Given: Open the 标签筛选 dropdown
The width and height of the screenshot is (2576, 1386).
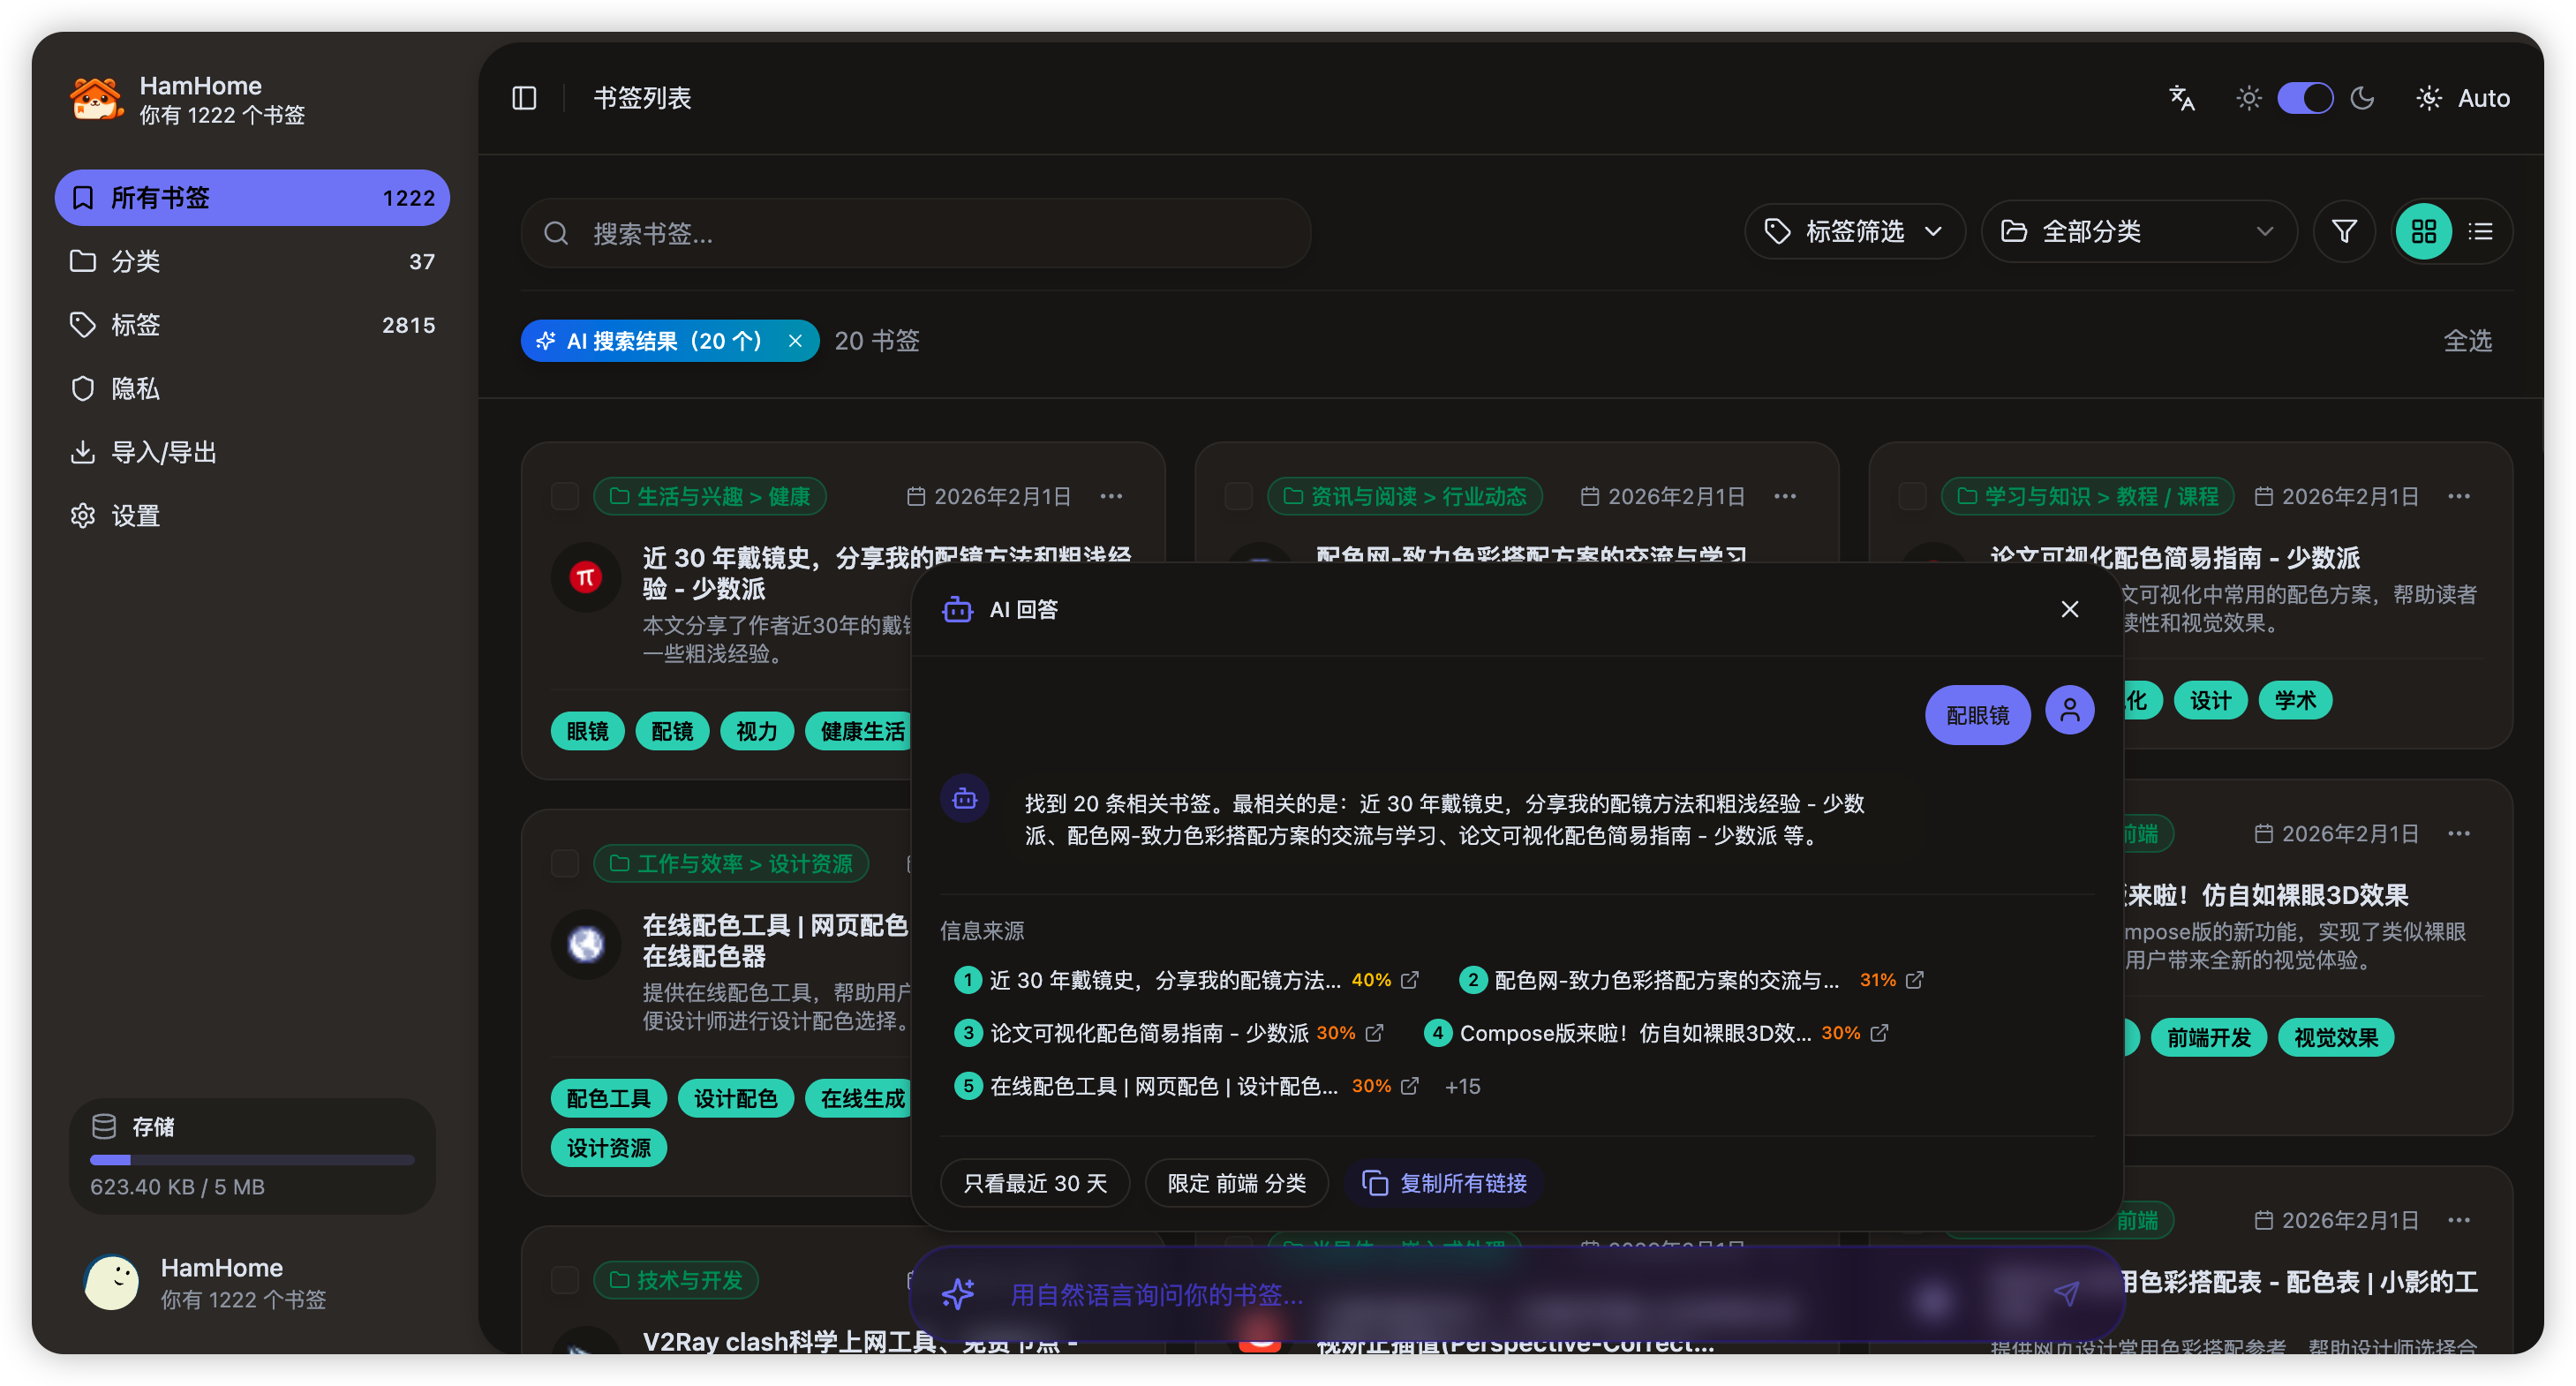Looking at the screenshot, I should click(1854, 232).
